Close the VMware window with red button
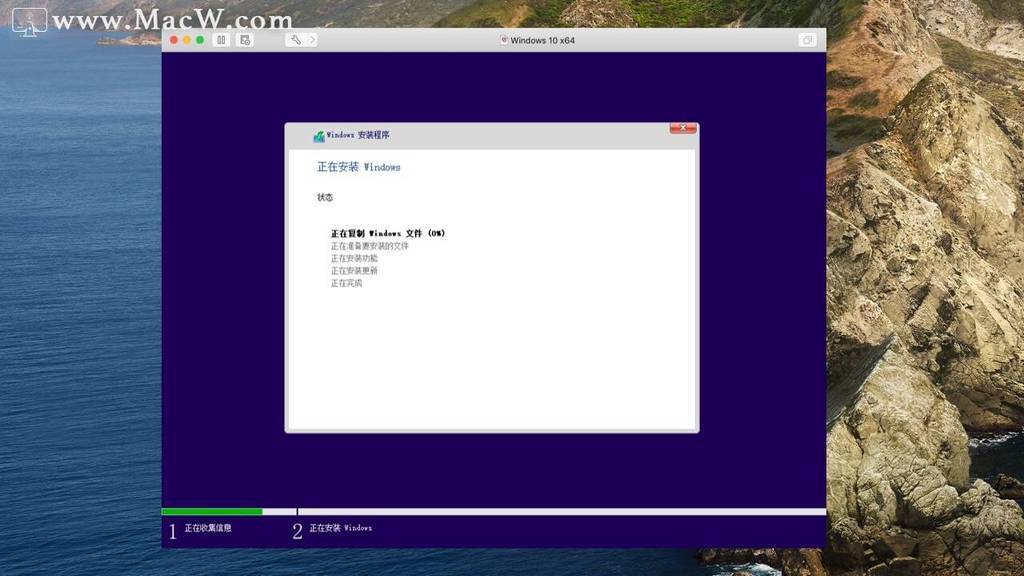Viewport: 1024px width, 576px height. (x=174, y=40)
